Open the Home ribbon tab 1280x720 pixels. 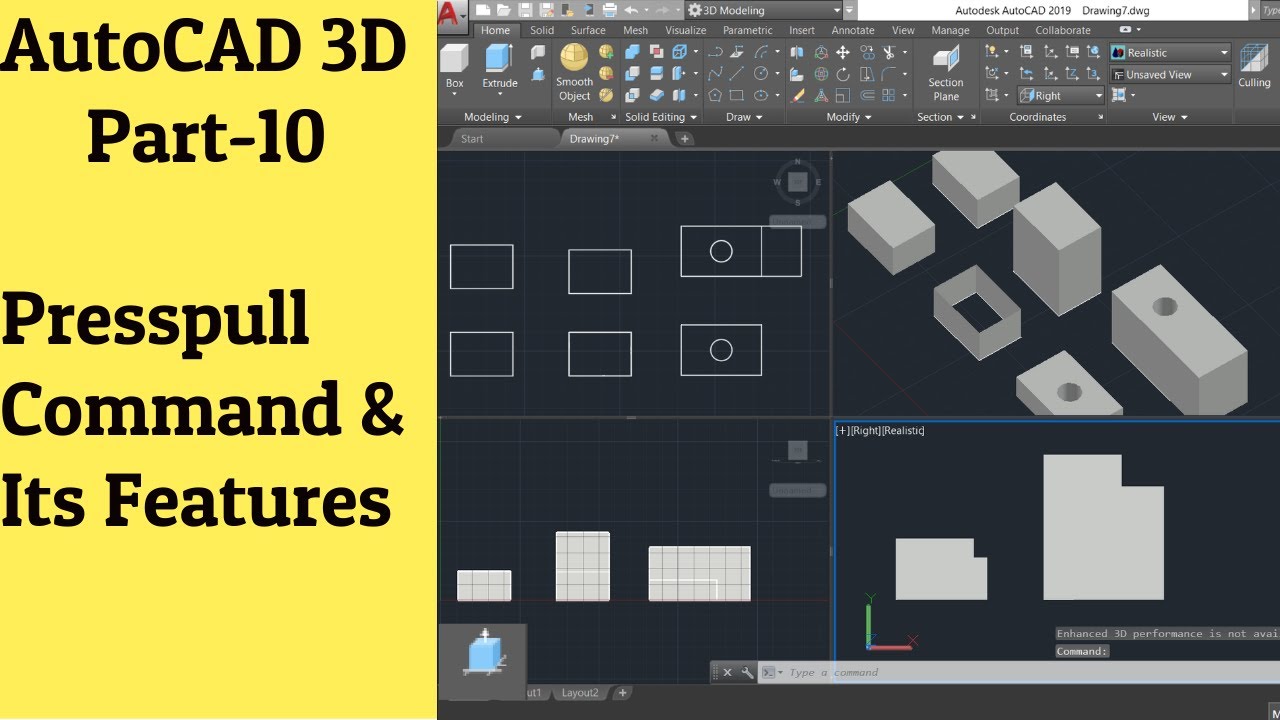coord(495,31)
